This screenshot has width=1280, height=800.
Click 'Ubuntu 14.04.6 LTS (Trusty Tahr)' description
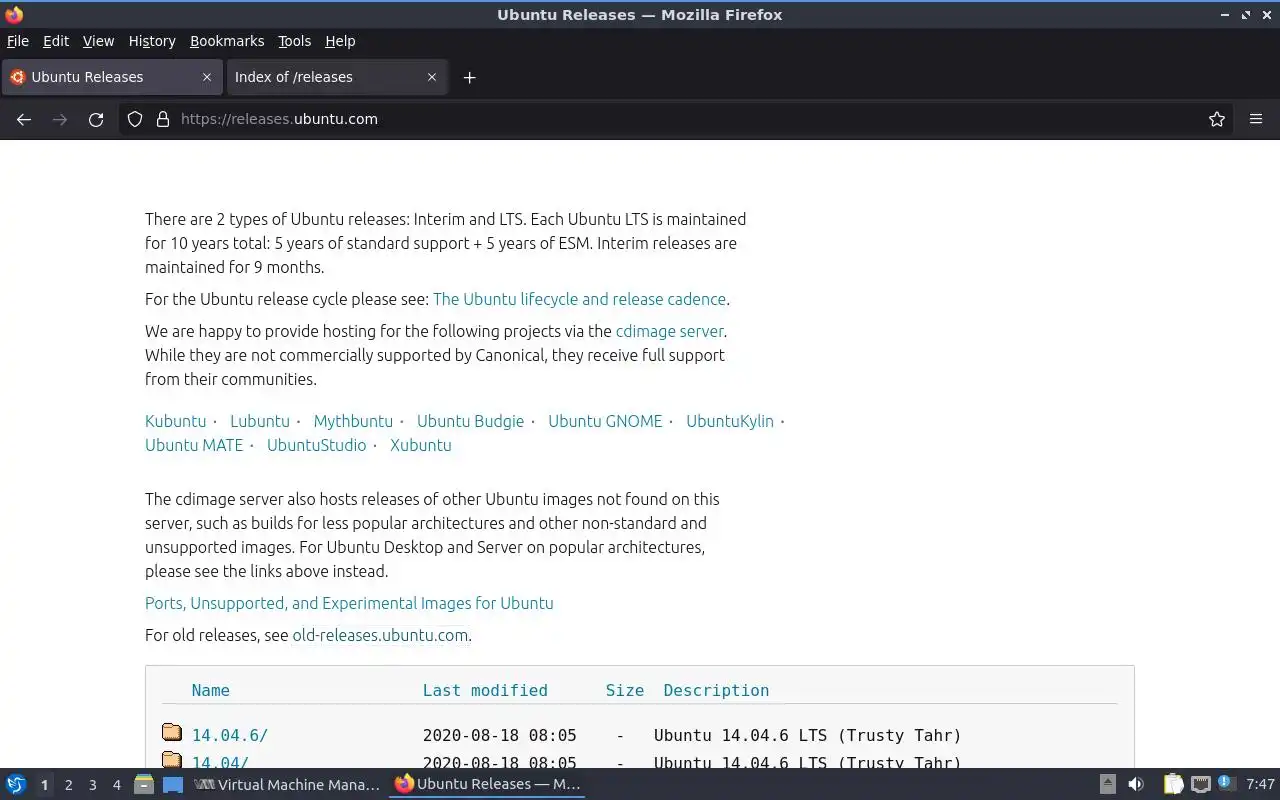pyautogui.click(x=808, y=735)
